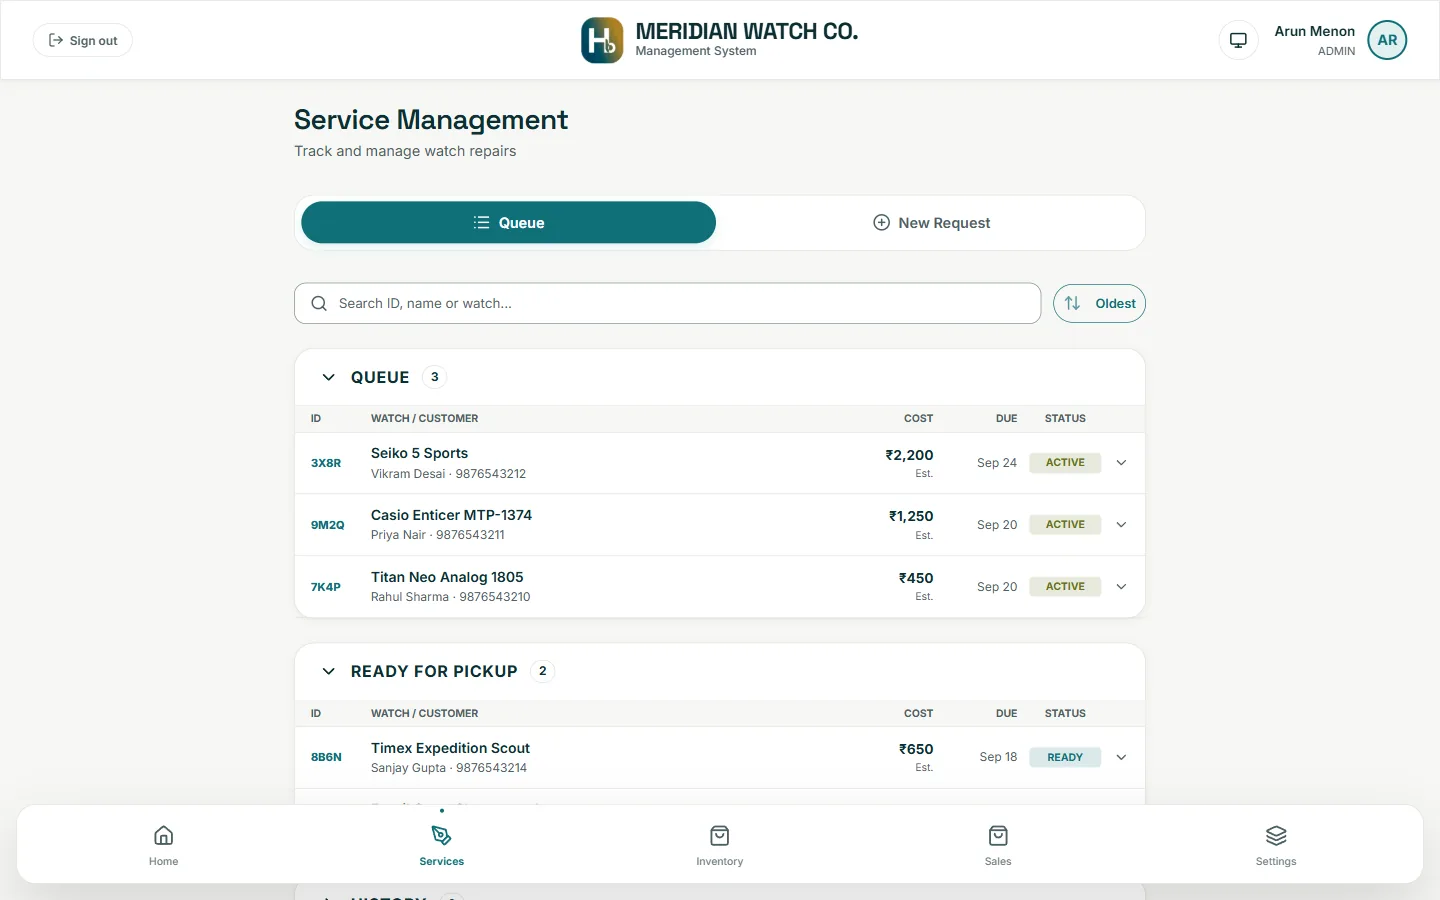The width and height of the screenshot is (1440, 900).
Task: Click the Casio Enticer MTP-1374 watch name
Action: tap(451, 515)
